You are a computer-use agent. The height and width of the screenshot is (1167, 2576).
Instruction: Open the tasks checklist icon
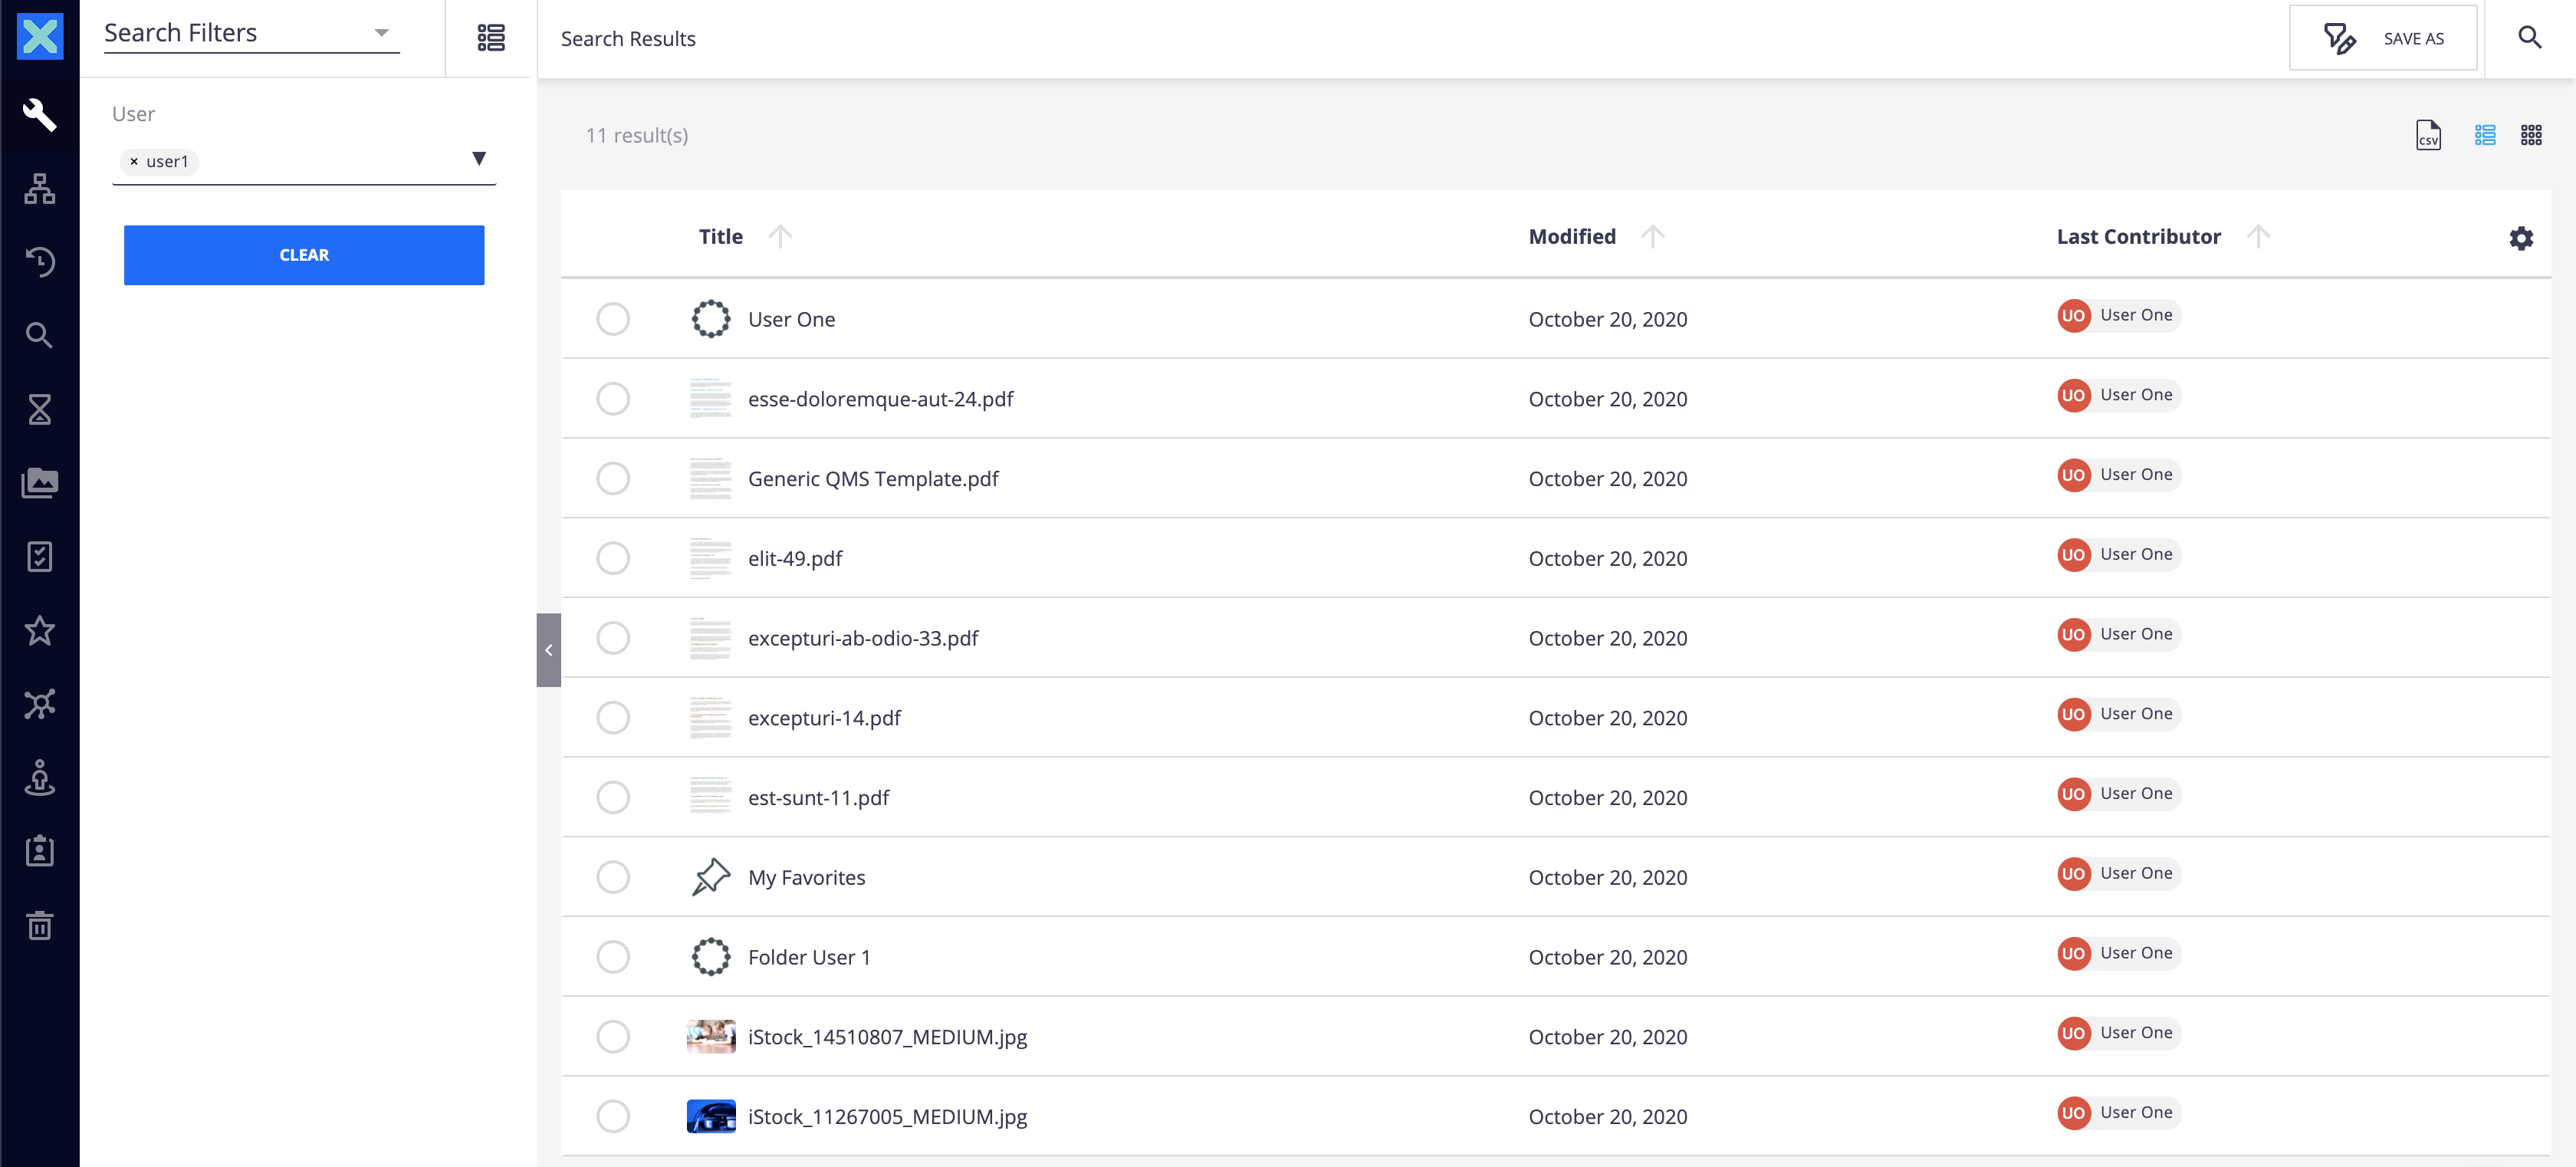pos(40,557)
